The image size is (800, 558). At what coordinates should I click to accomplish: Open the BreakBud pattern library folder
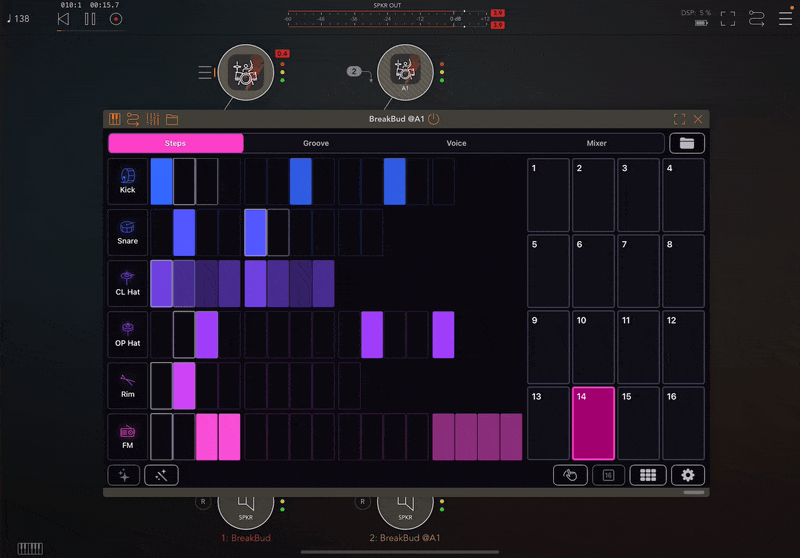(x=687, y=143)
